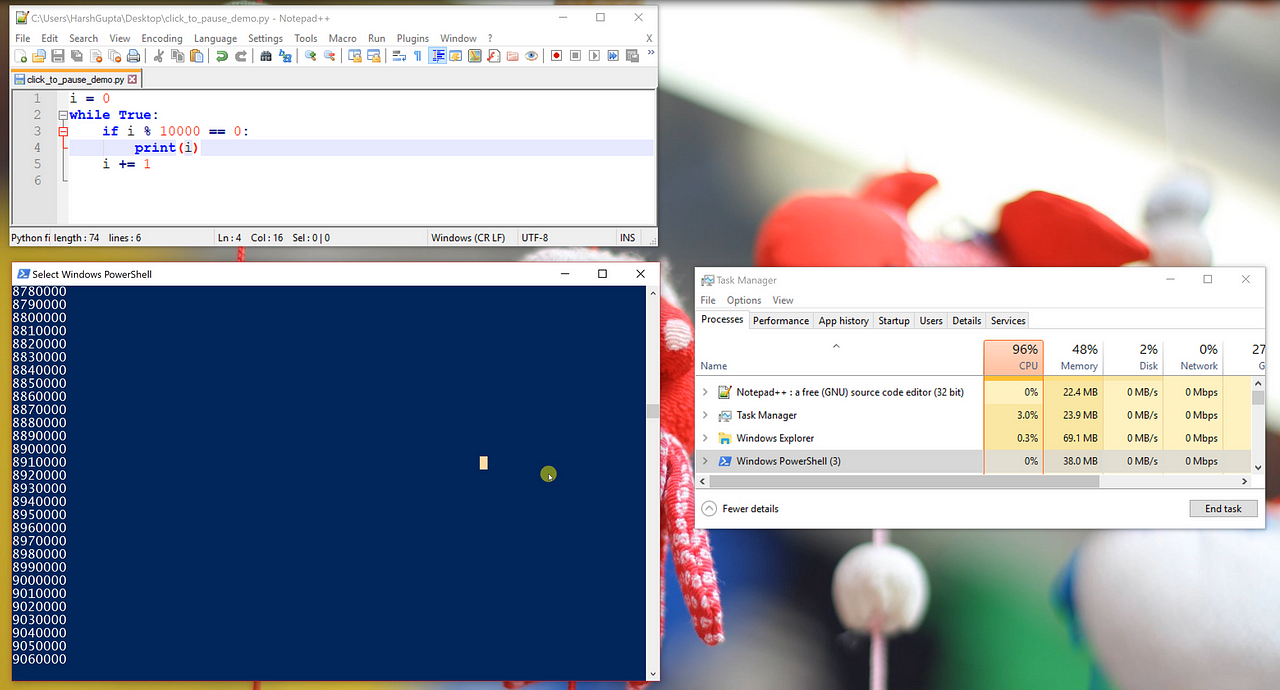Click the Windows PowerShell title bar icon
Image resolution: width=1280 pixels, height=690 pixels.
[22, 274]
